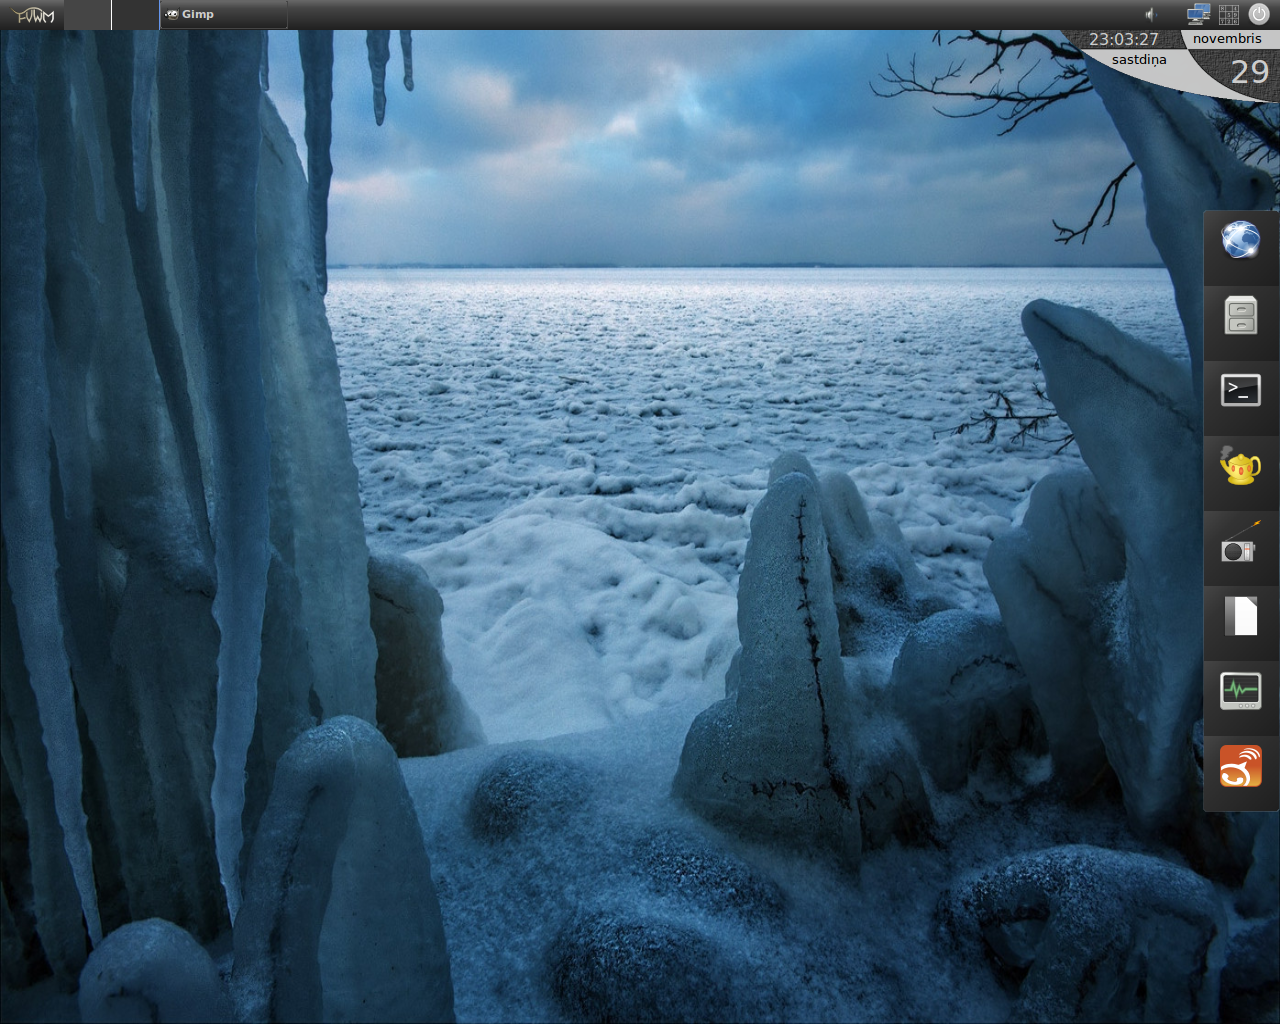This screenshot has width=1280, height=1024.
Task: Open the power shutdown button
Action: coord(1259,14)
